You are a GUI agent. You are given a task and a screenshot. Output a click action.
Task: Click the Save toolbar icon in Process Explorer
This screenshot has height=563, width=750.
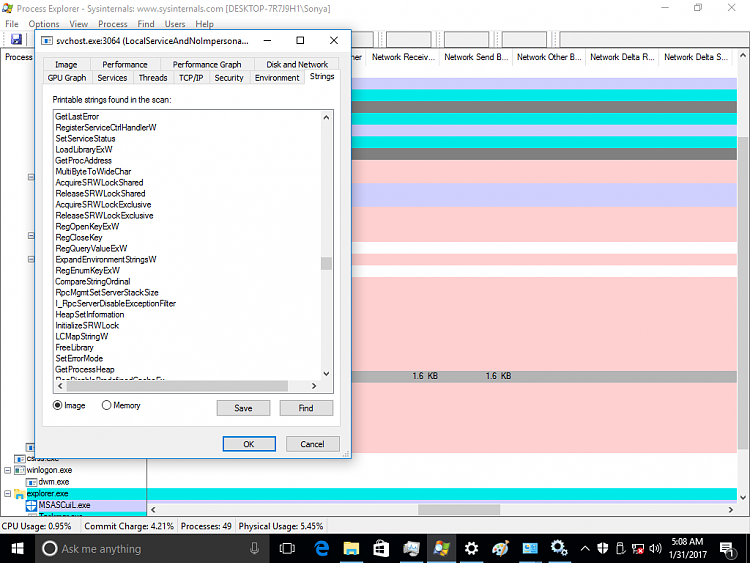[16, 39]
